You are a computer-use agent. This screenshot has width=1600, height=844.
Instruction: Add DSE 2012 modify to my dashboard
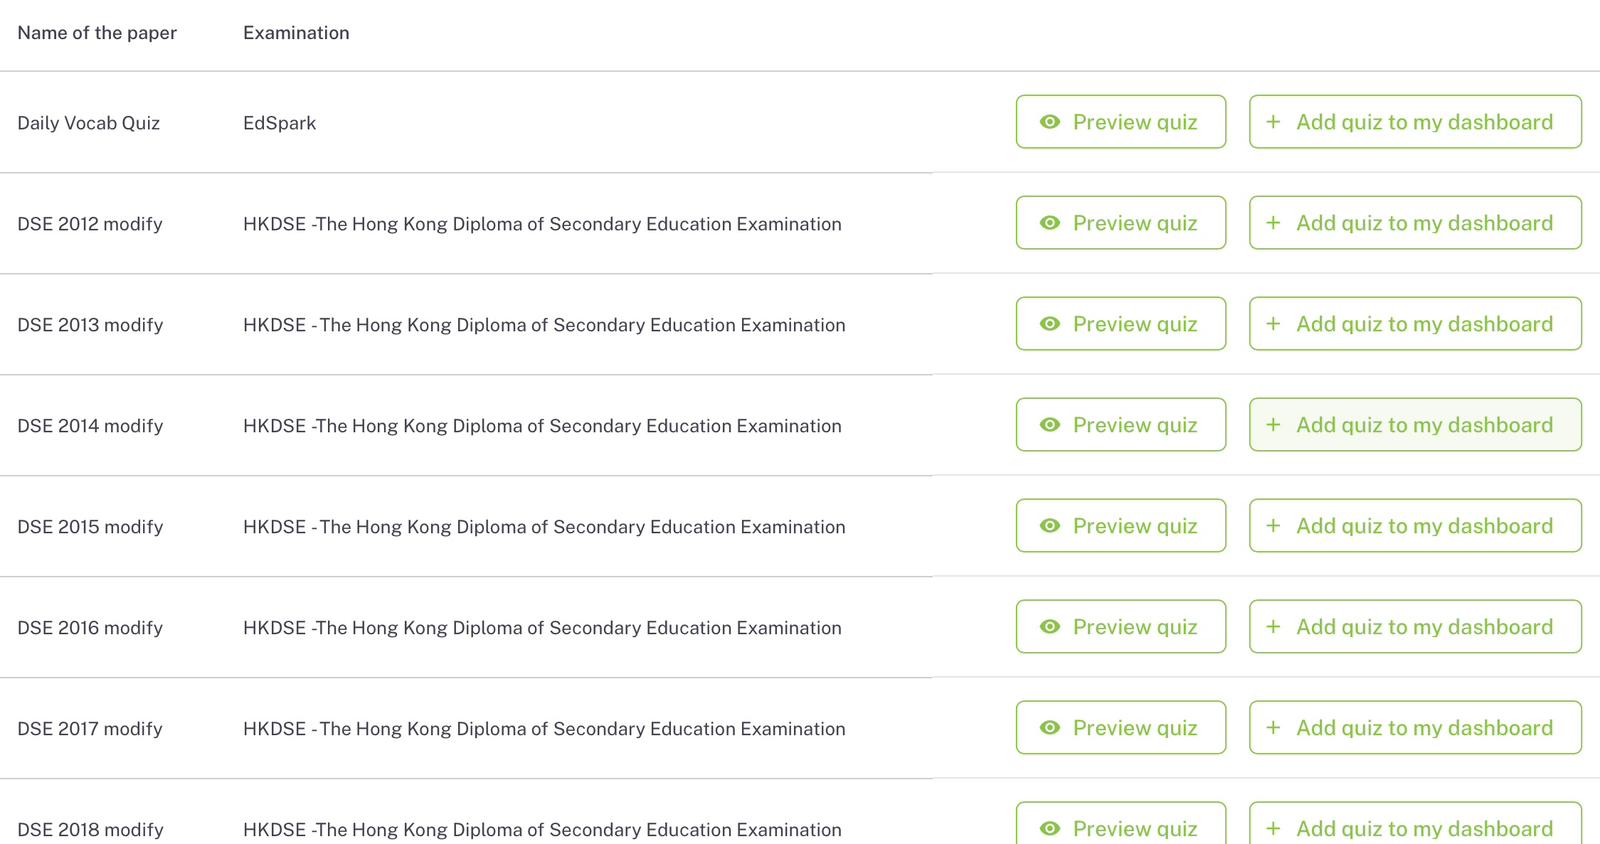[1414, 223]
